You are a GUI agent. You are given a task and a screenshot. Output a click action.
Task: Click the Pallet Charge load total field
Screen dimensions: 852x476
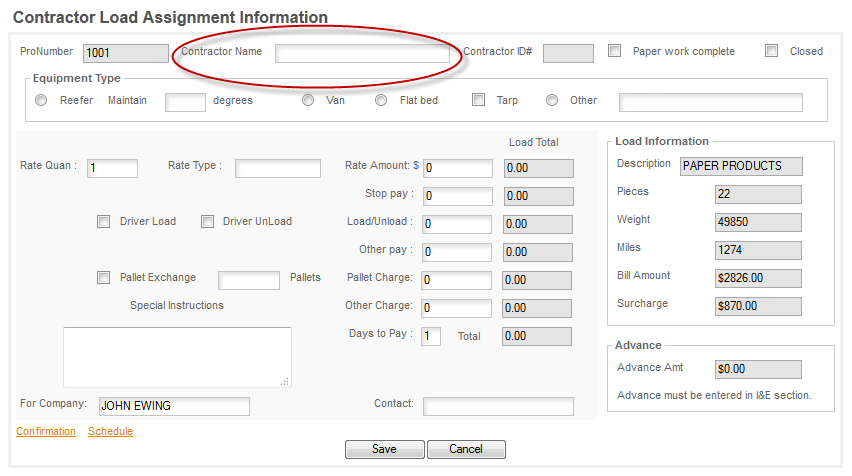click(x=537, y=280)
